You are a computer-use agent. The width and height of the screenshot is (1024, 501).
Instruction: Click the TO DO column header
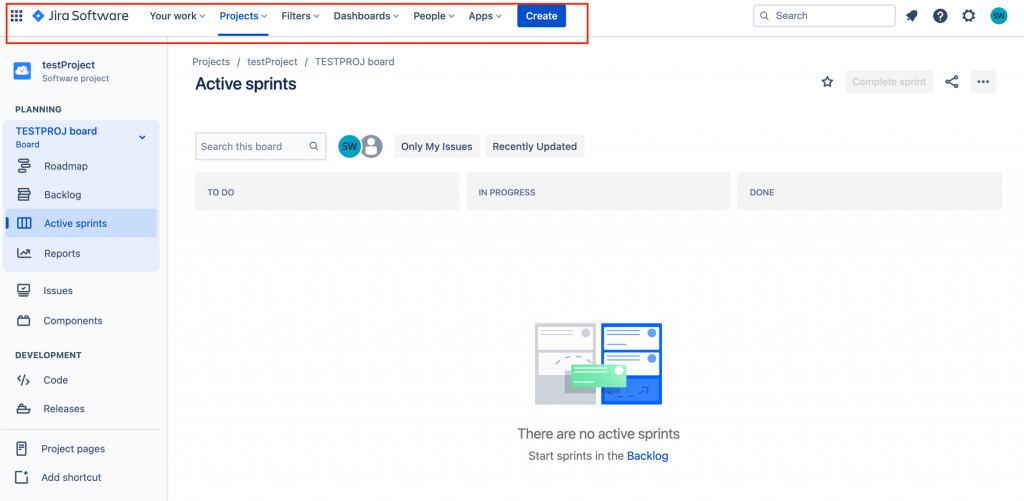pyautogui.click(x=327, y=192)
